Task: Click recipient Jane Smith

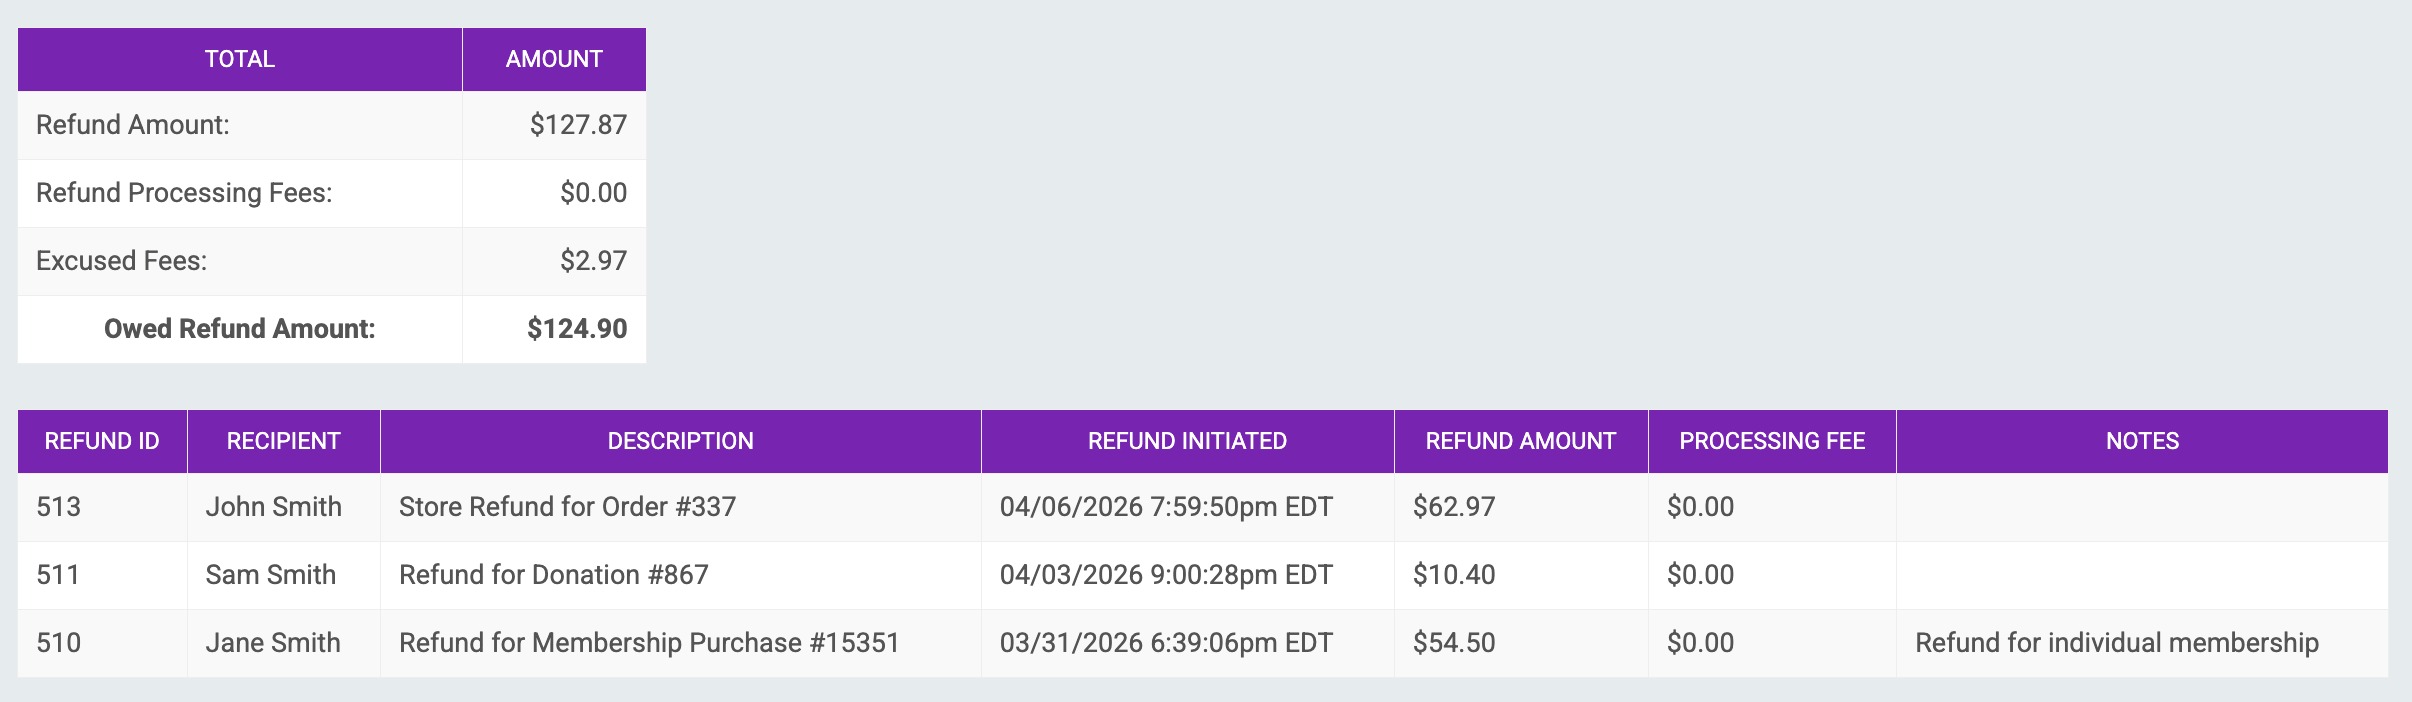Action: coord(273,643)
